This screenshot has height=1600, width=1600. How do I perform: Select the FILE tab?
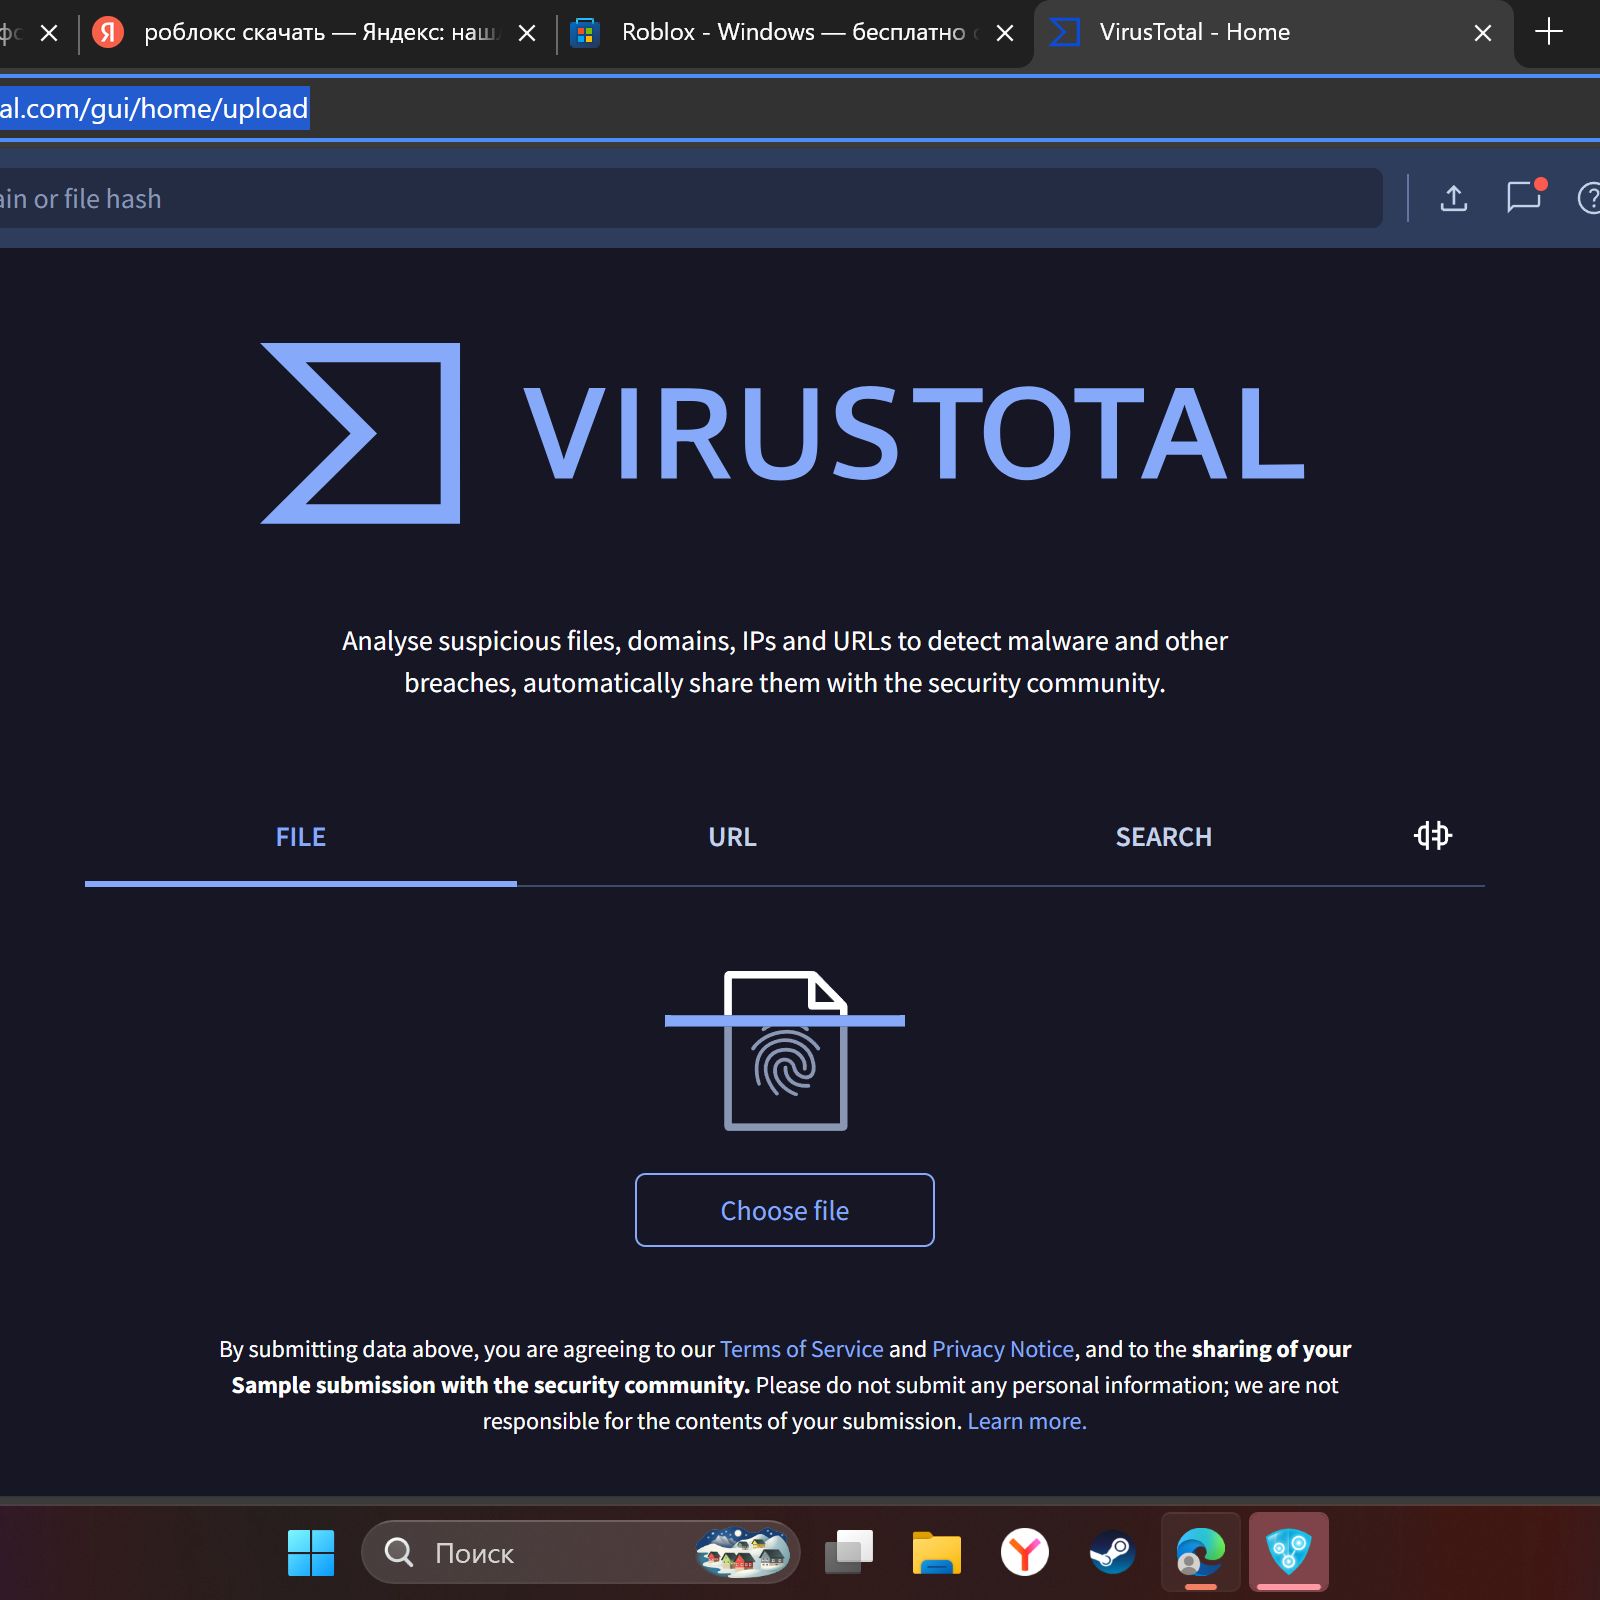[301, 837]
